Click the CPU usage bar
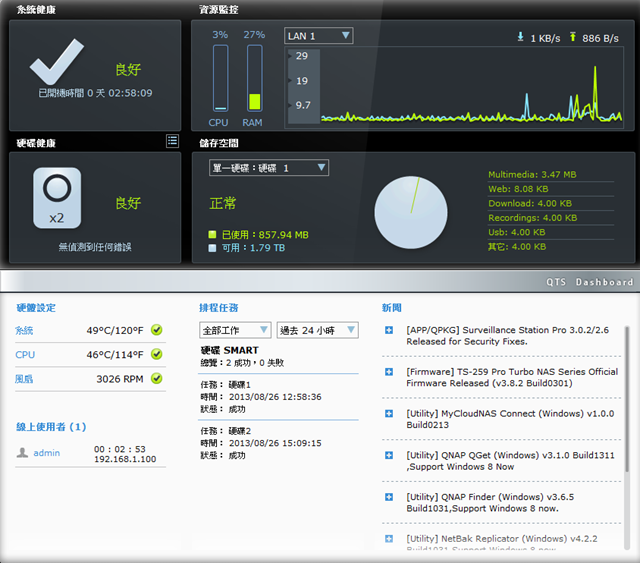This screenshot has height=563, width=640. coord(220,78)
